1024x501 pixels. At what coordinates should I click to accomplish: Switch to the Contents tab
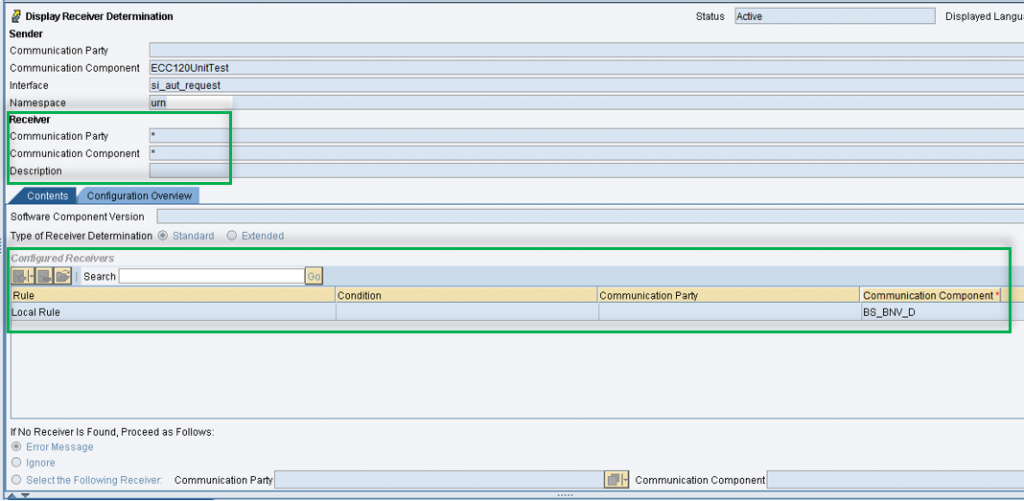(47, 196)
